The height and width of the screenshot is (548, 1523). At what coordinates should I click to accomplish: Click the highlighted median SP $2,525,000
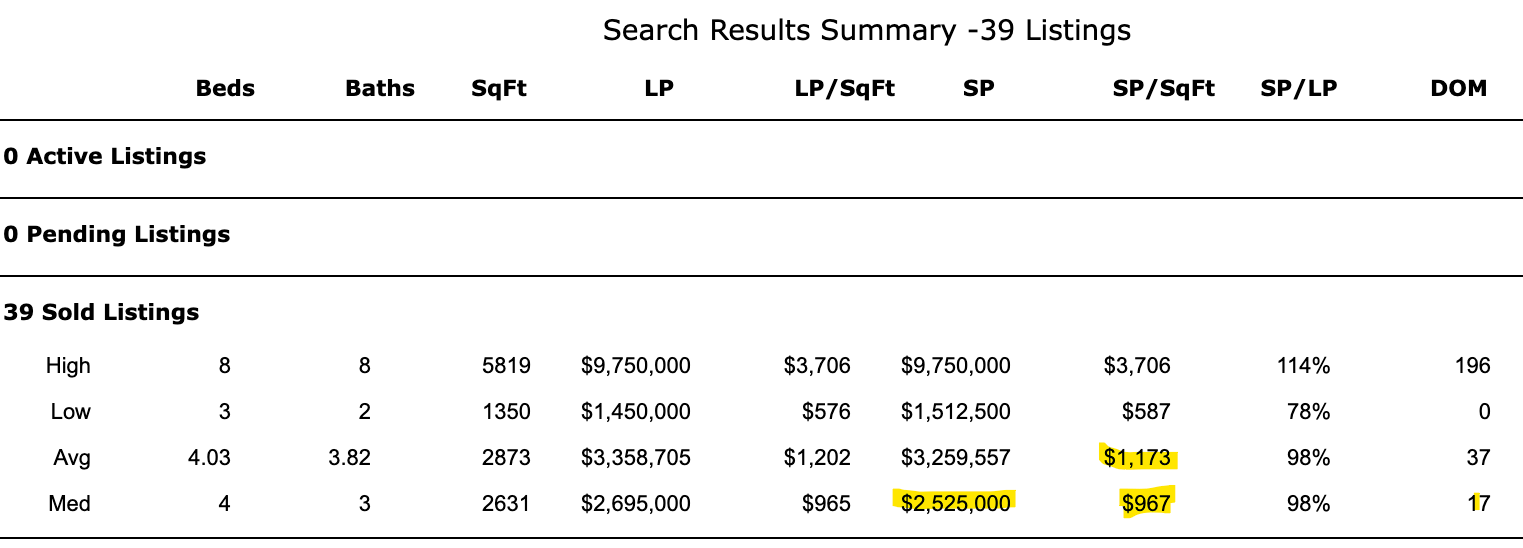coord(955,504)
